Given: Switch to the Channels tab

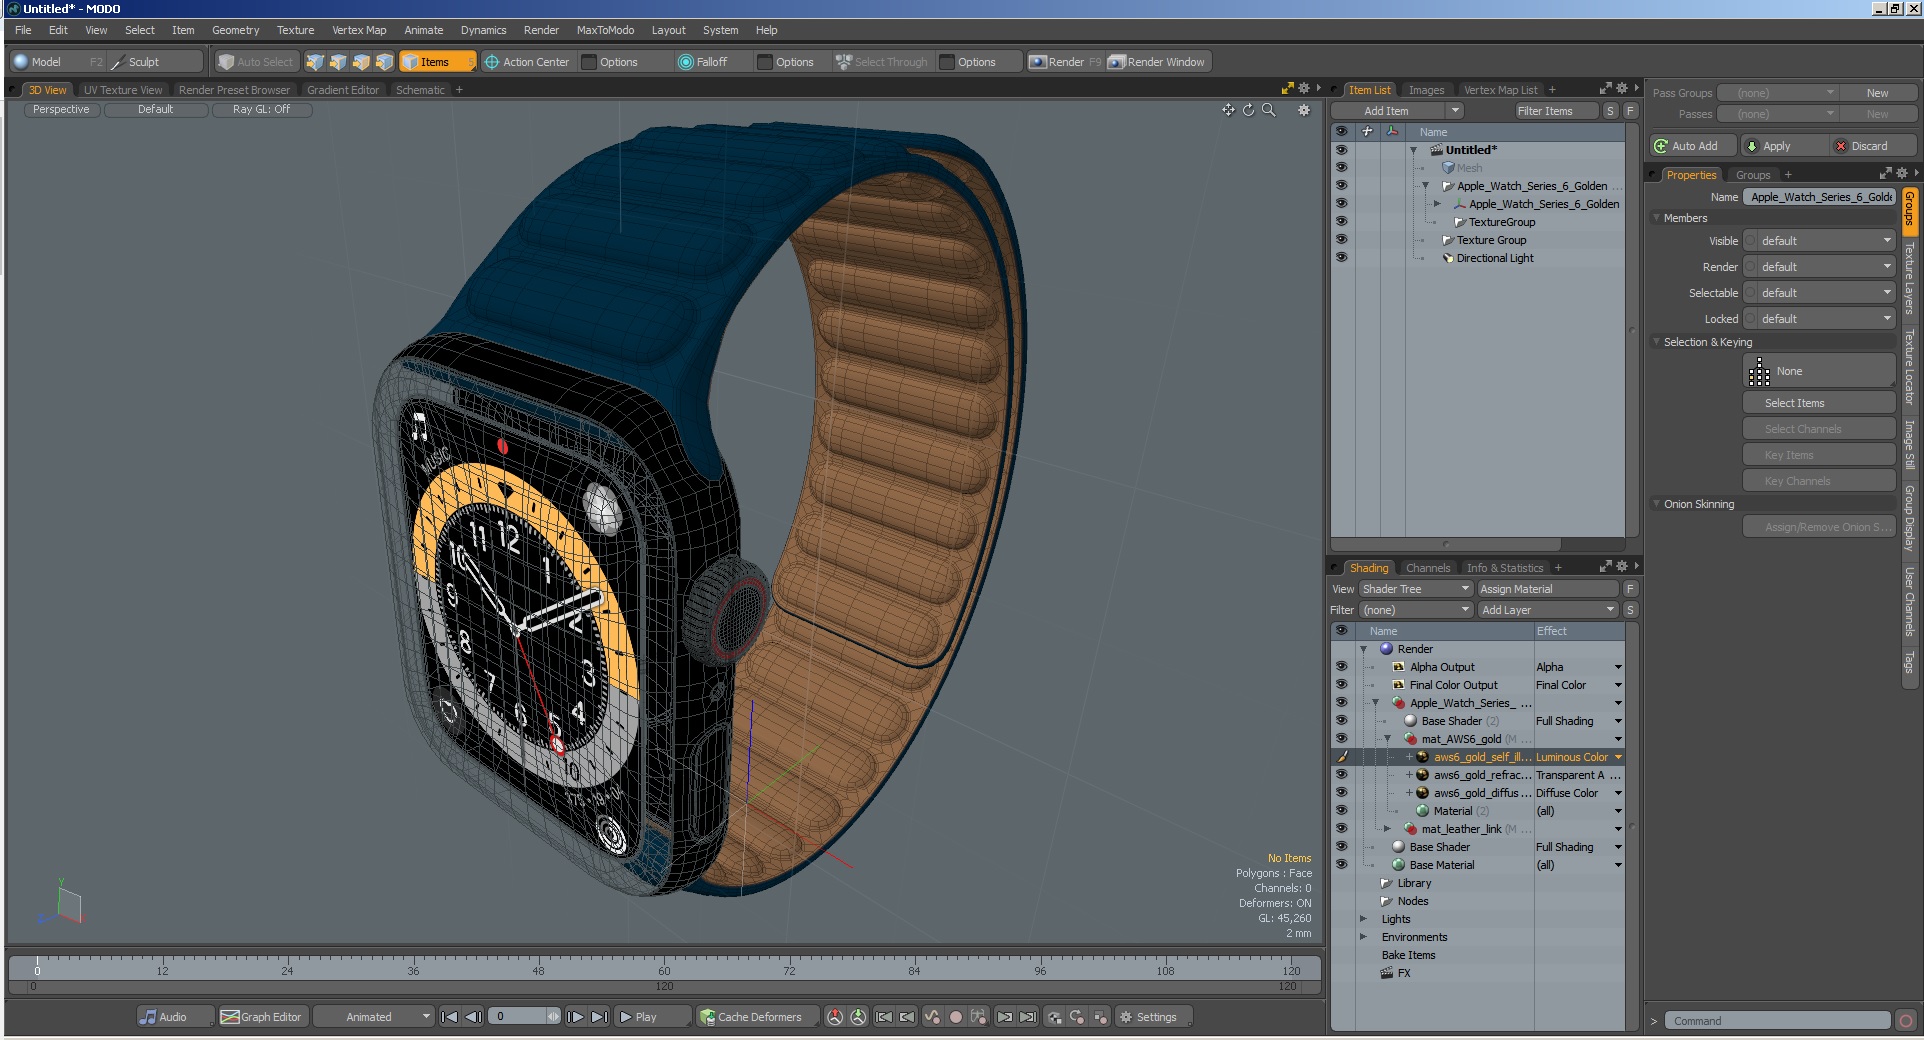Looking at the screenshot, I should tap(1427, 568).
